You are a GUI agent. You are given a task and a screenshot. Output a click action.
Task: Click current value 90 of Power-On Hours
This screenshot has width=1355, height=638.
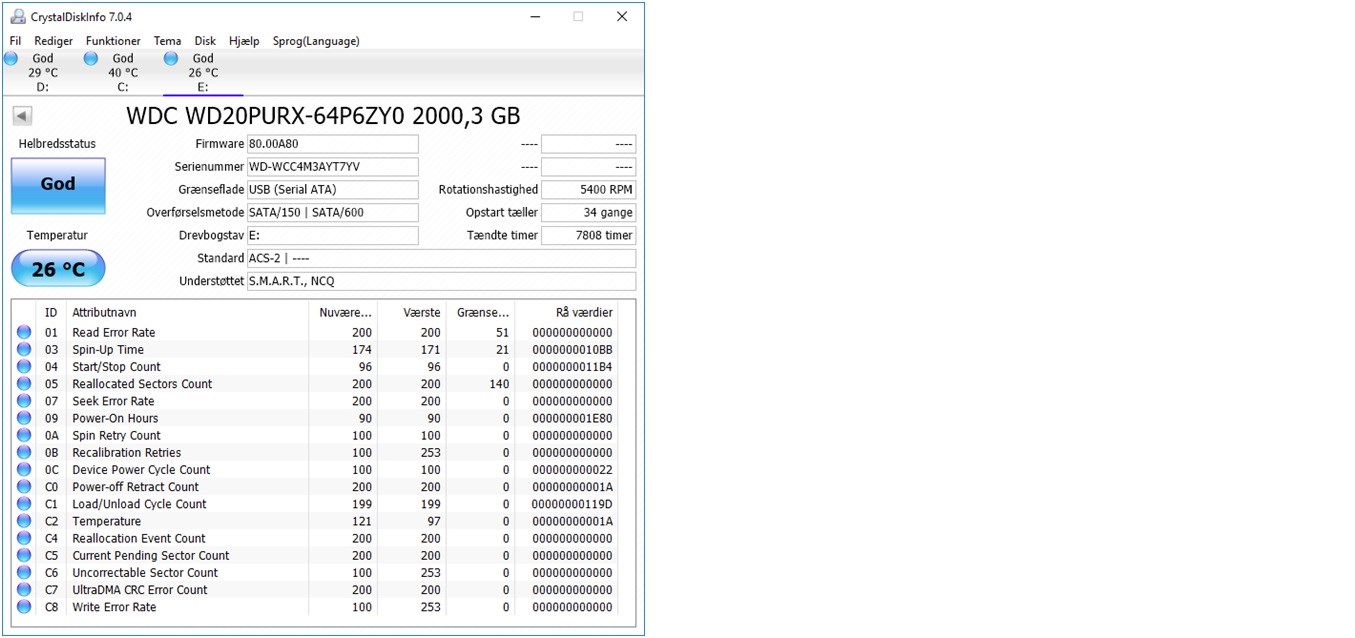(365, 418)
